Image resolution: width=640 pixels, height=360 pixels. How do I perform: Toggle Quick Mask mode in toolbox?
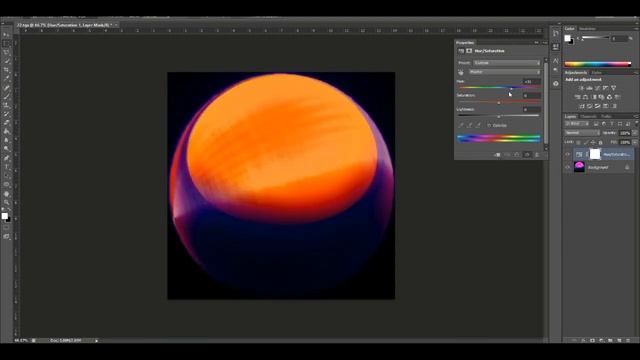[6, 227]
